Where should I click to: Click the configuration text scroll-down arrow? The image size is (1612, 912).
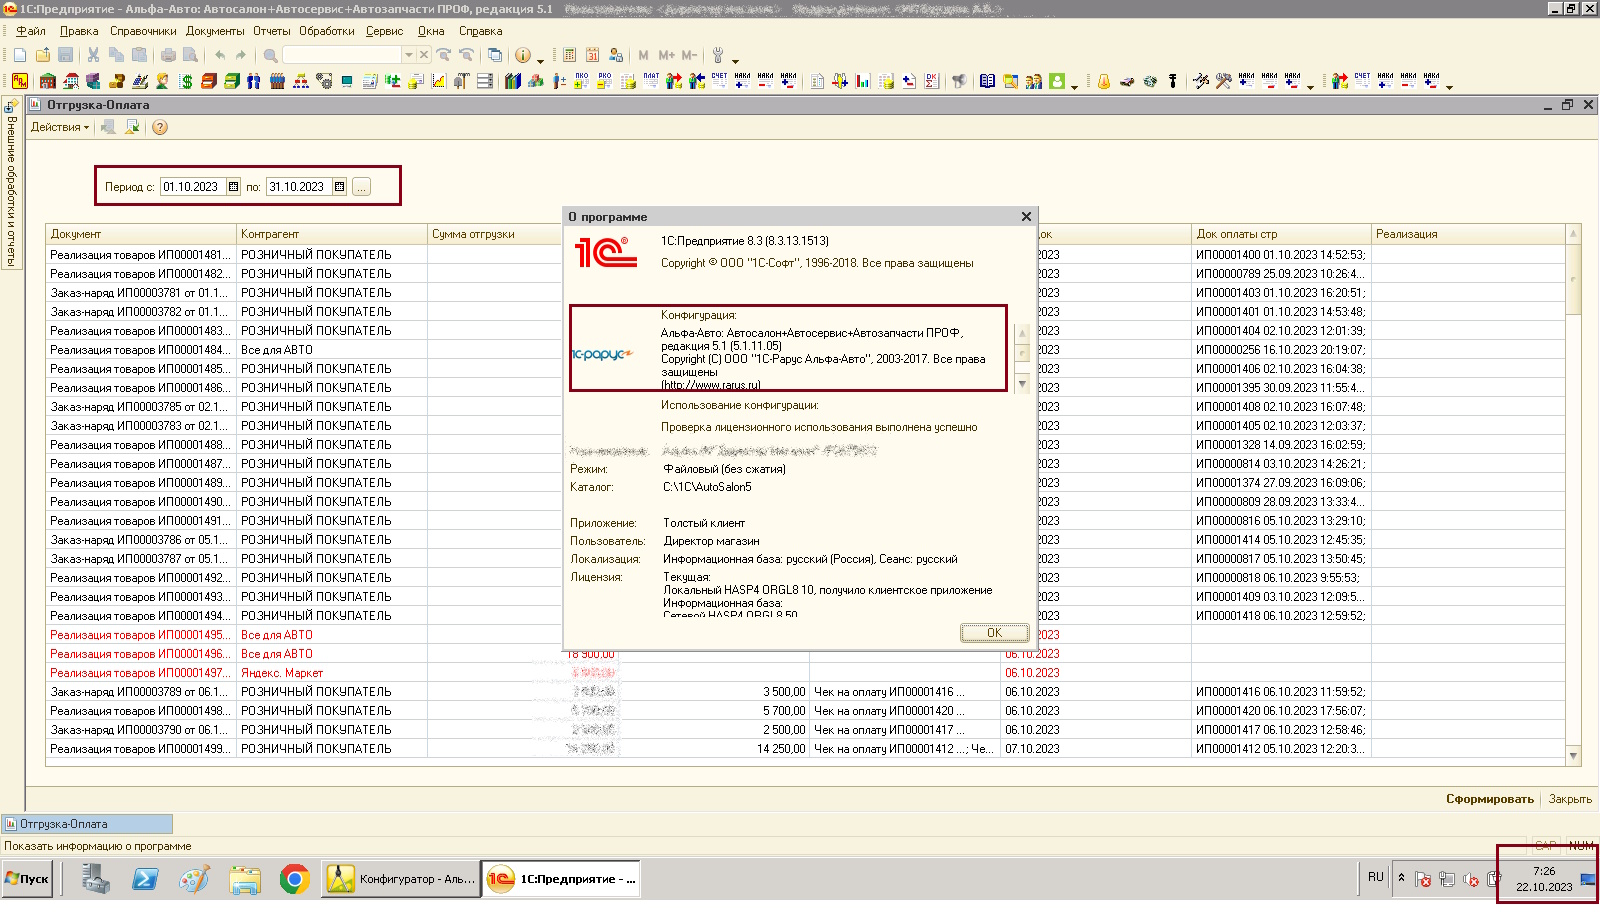(x=1022, y=384)
